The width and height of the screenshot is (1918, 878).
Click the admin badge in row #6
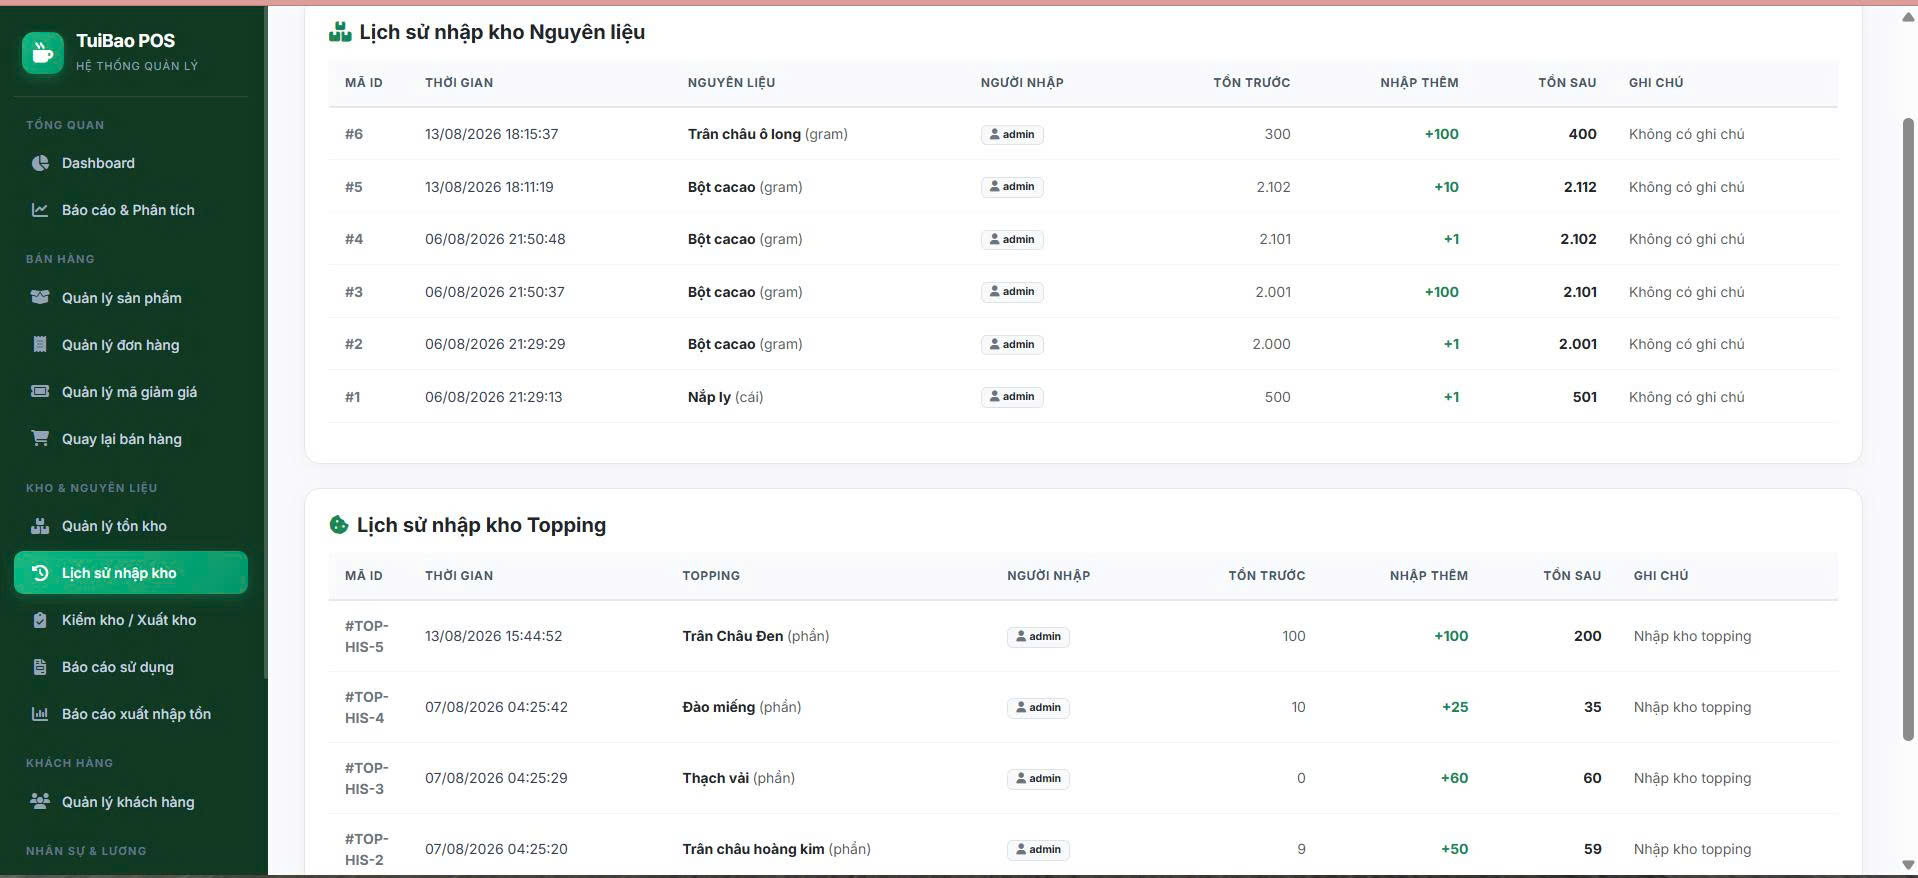point(1012,134)
